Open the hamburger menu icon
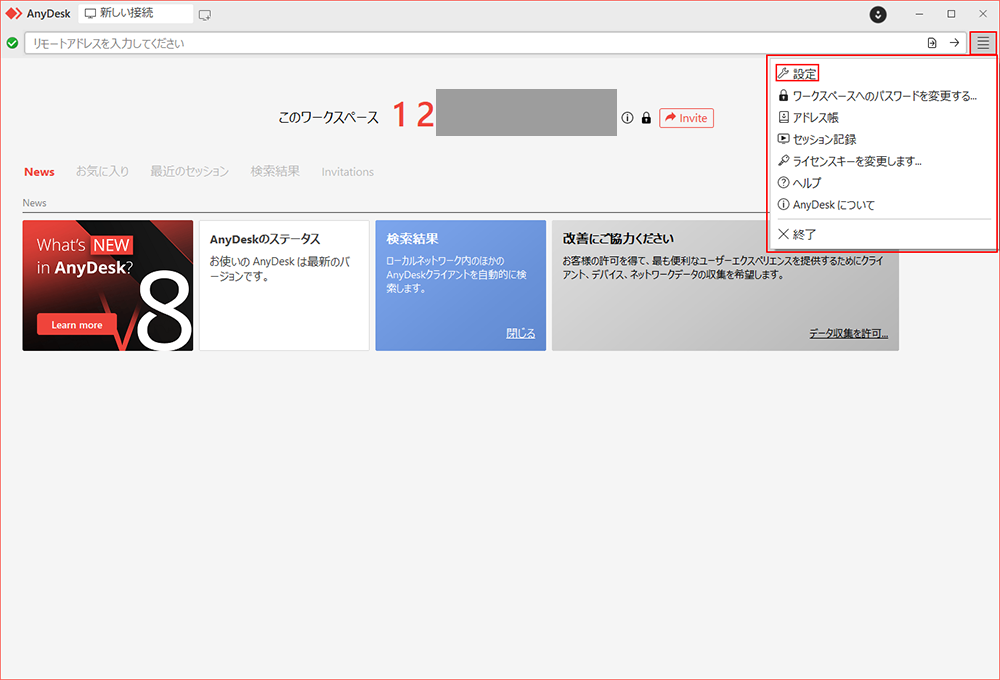This screenshot has width=1000, height=680. point(982,43)
